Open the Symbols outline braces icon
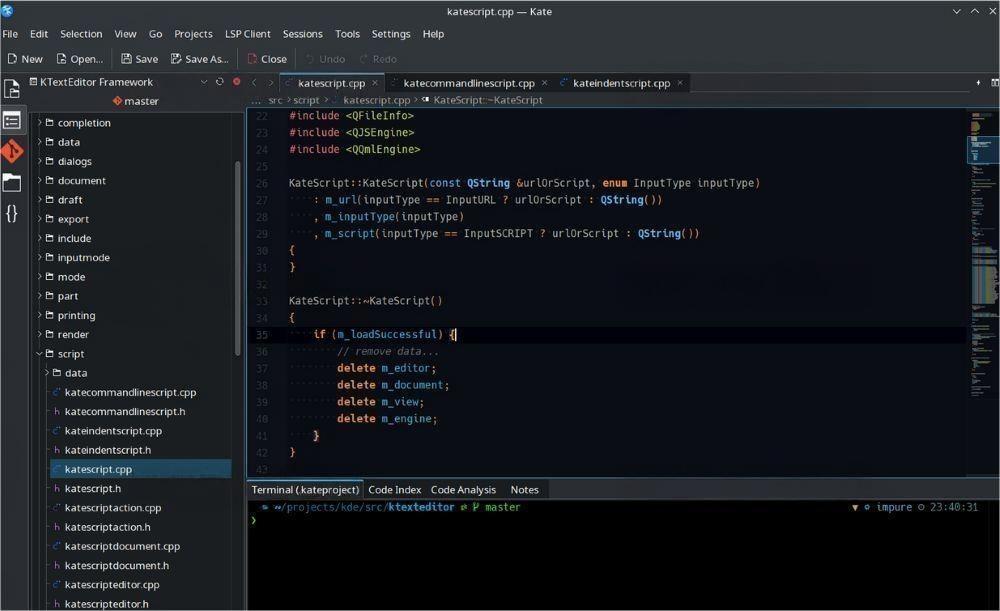The width and height of the screenshot is (1000, 611). click(x=12, y=213)
